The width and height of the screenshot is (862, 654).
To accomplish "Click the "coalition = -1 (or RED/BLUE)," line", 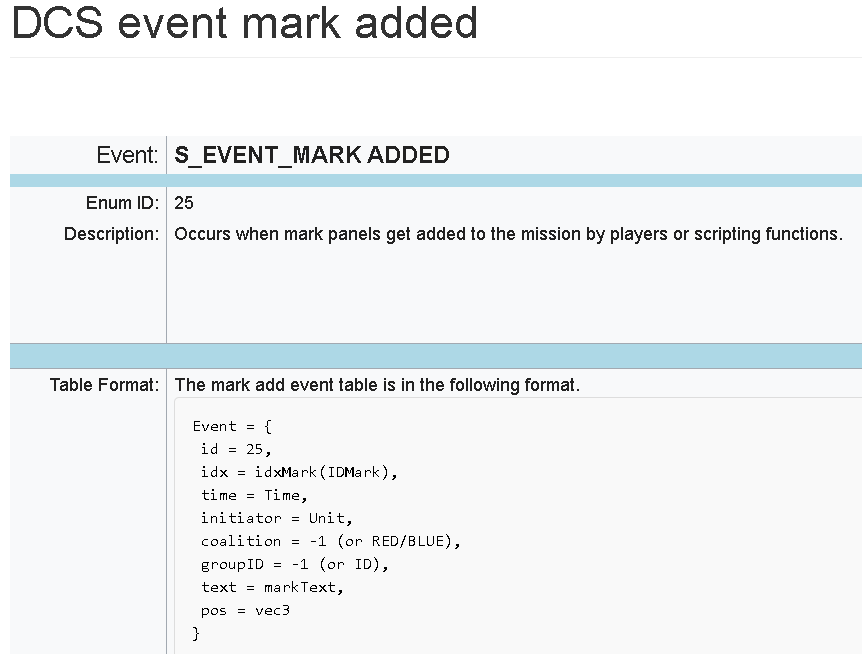I will [330, 541].
